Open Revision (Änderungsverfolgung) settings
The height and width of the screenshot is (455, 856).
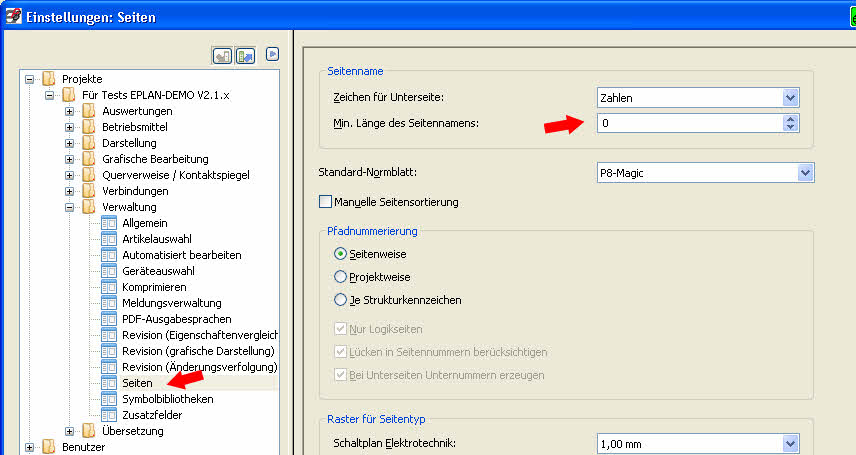pyautogui.click(x=200, y=367)
